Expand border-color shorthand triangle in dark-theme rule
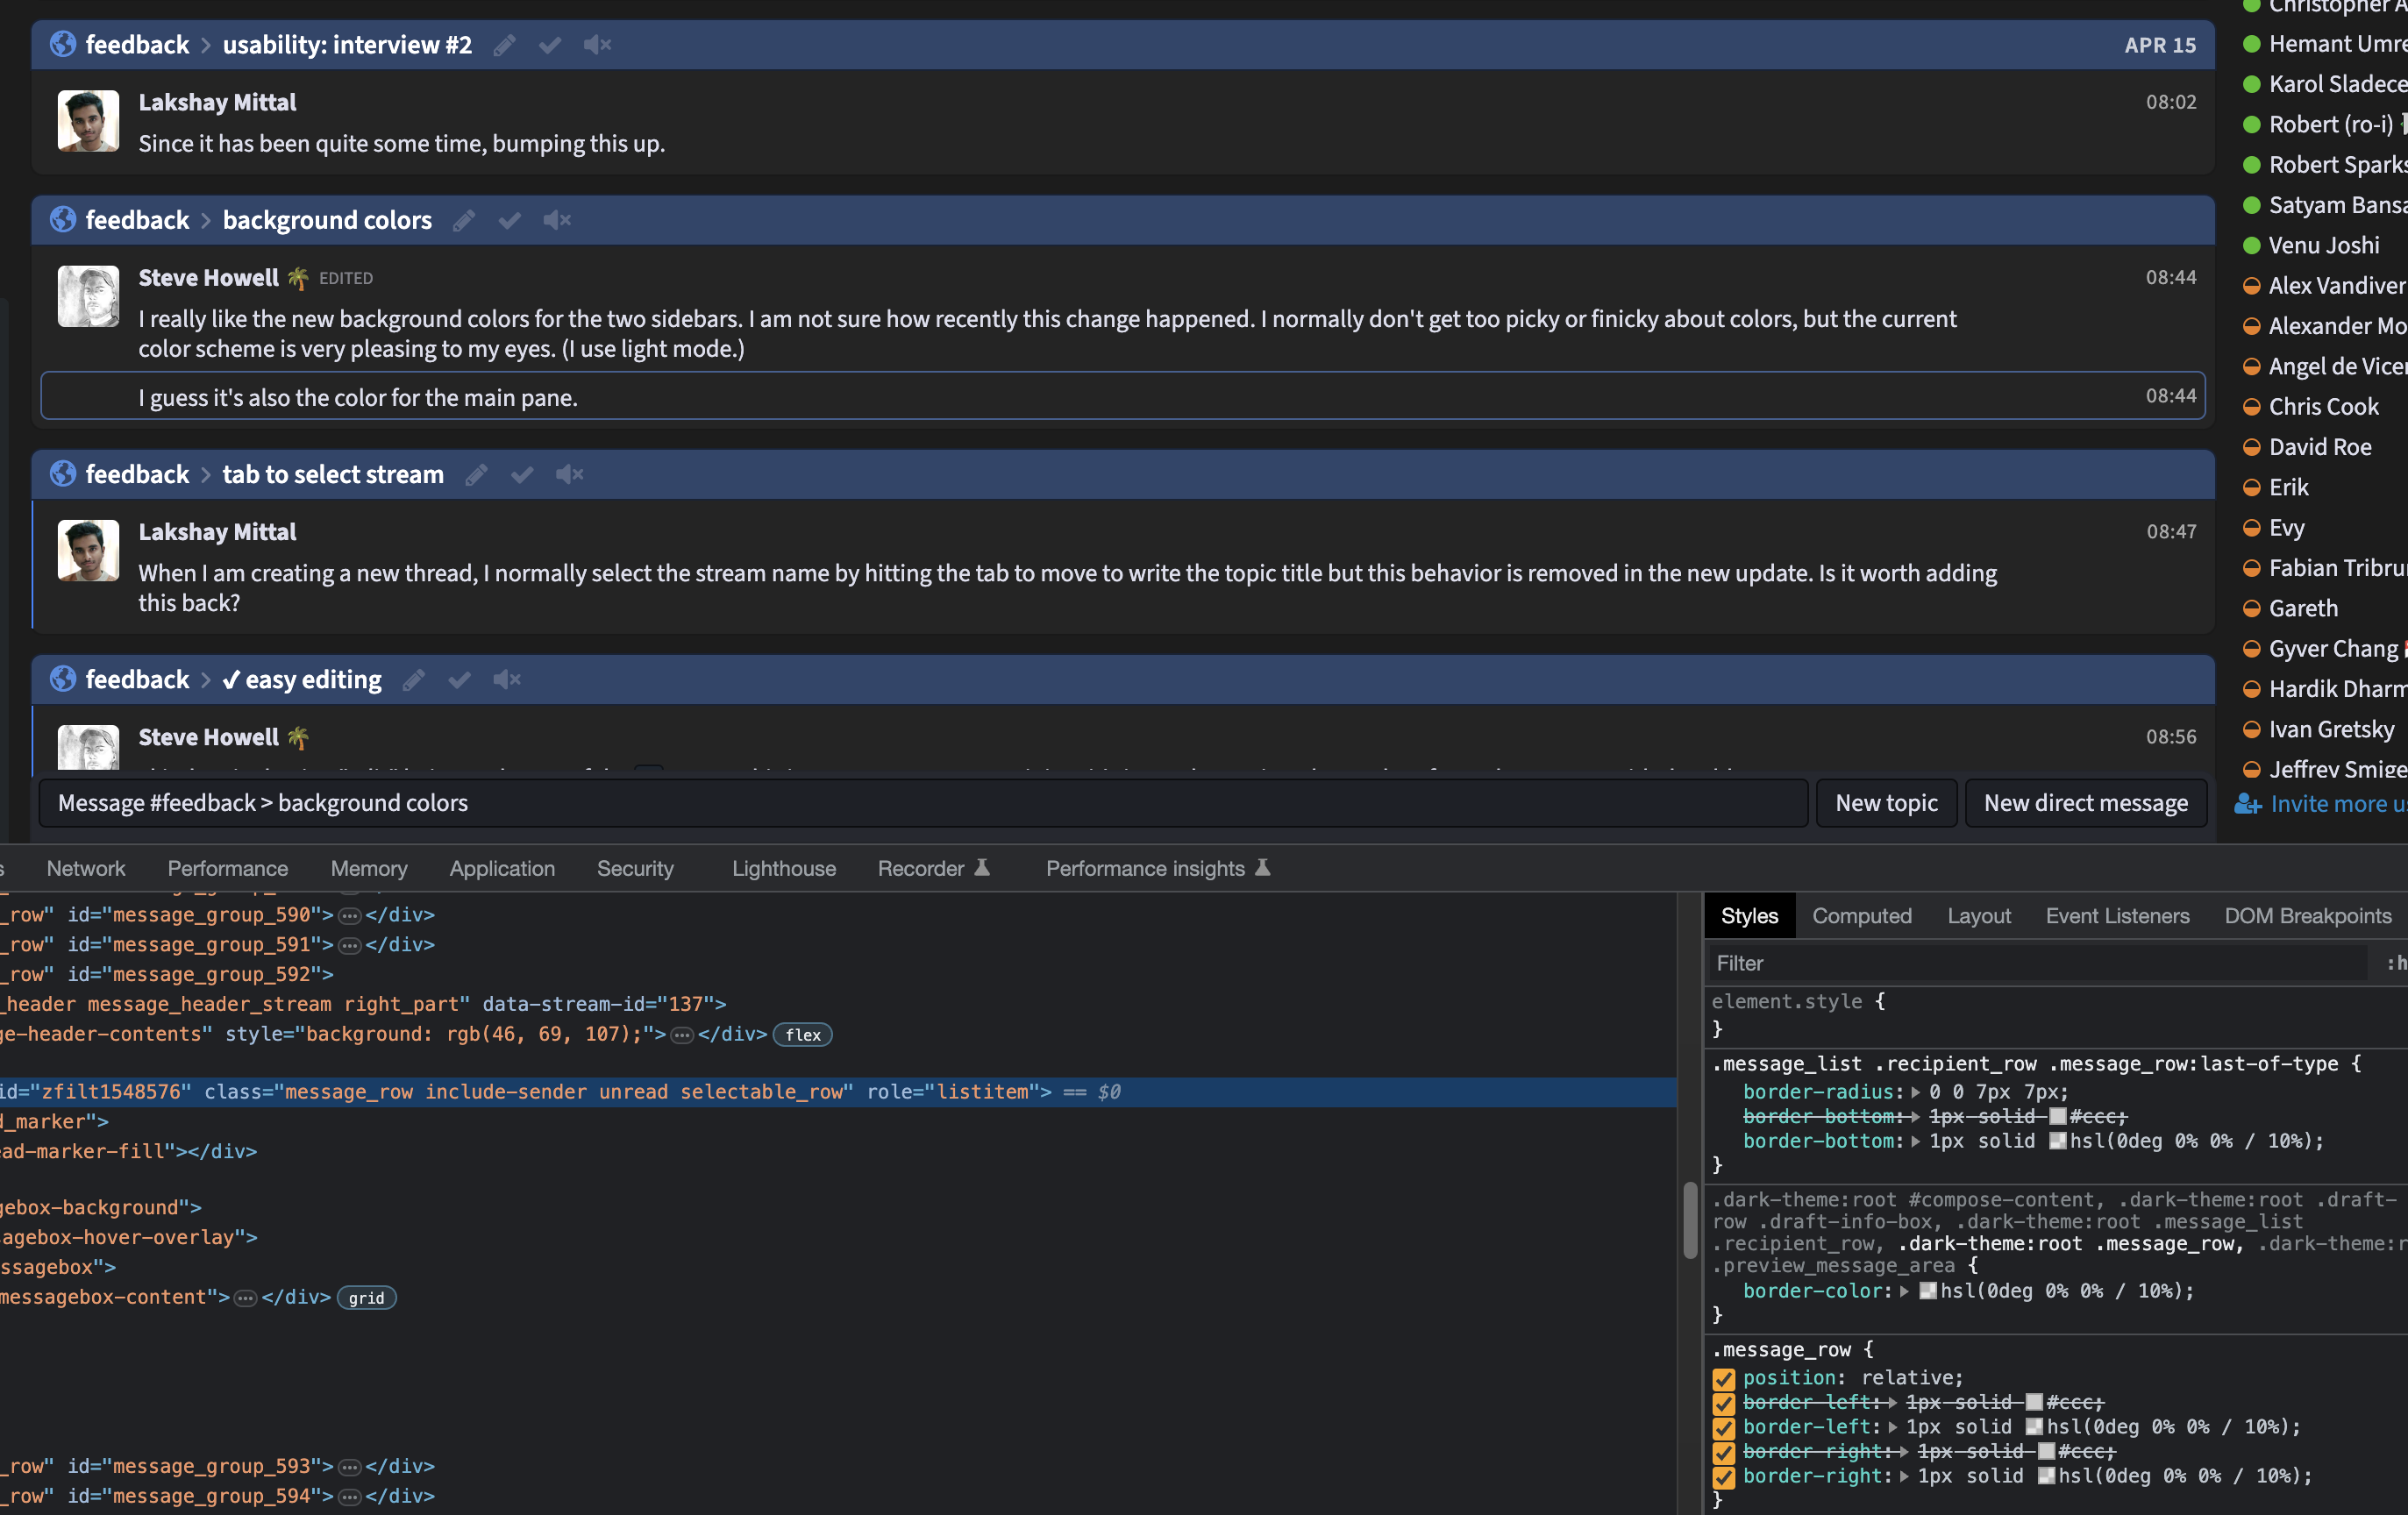The width and height of the screenshot is (2408, 1515). click(x=1904, y=1291)
